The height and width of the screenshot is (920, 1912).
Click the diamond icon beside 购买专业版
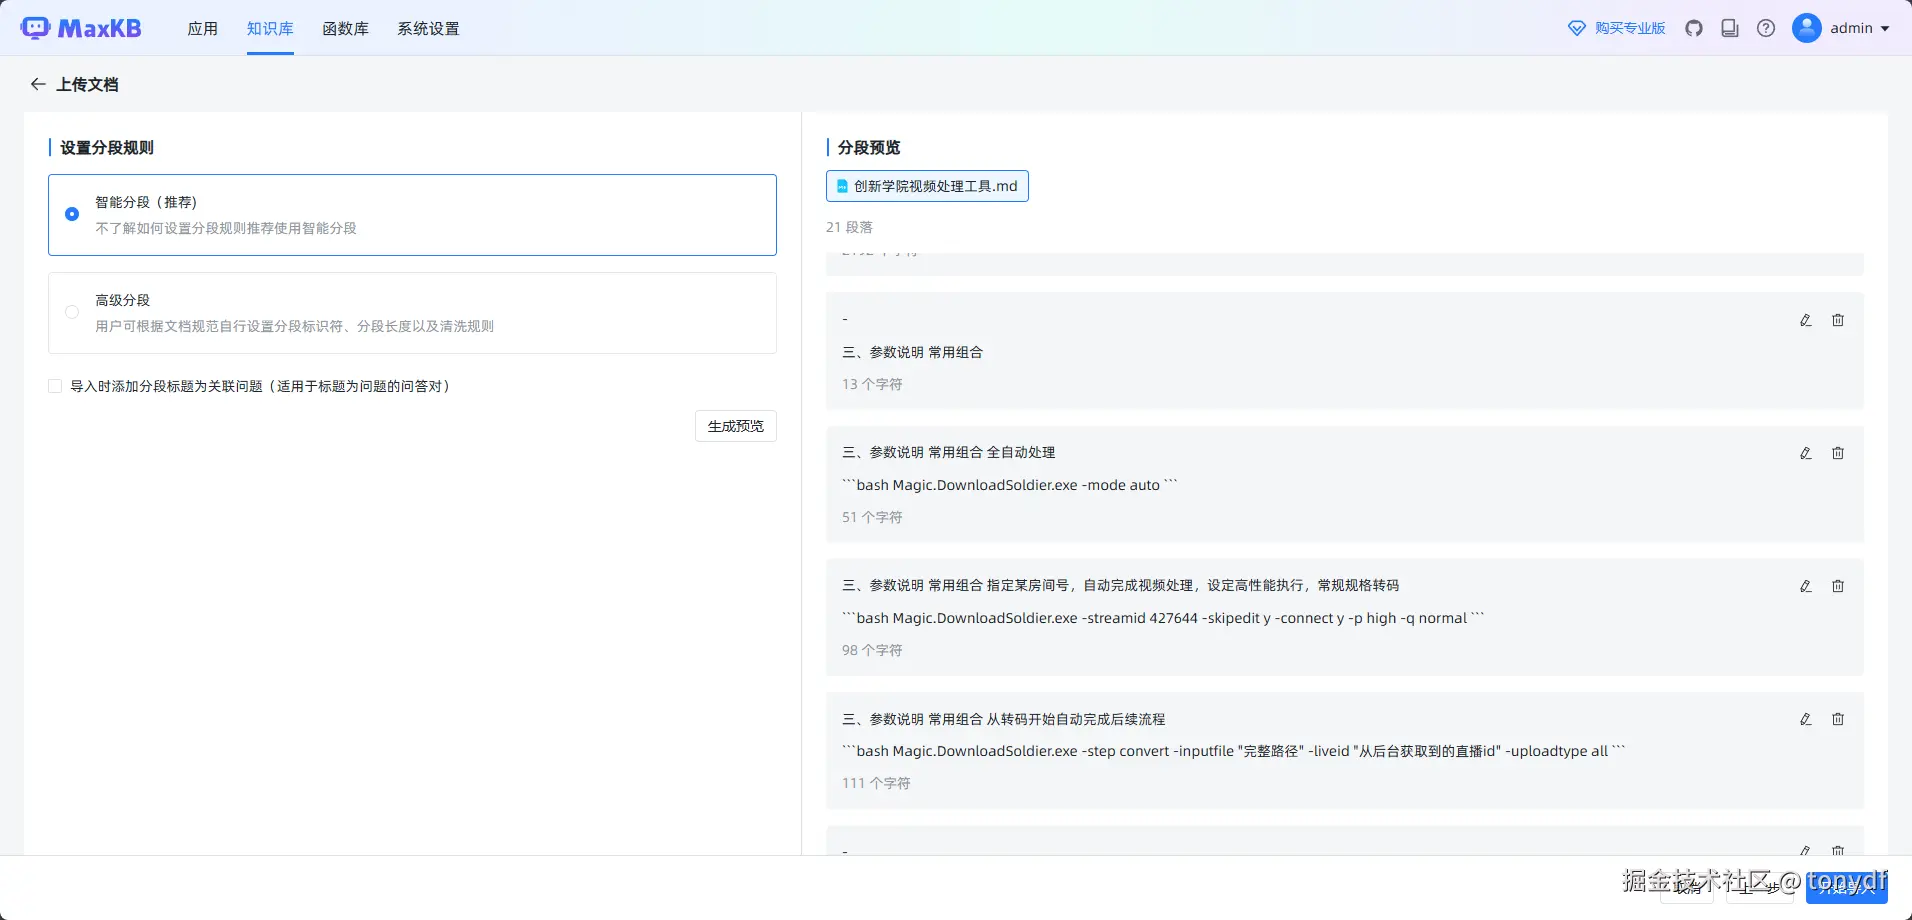pos(1577,28)
